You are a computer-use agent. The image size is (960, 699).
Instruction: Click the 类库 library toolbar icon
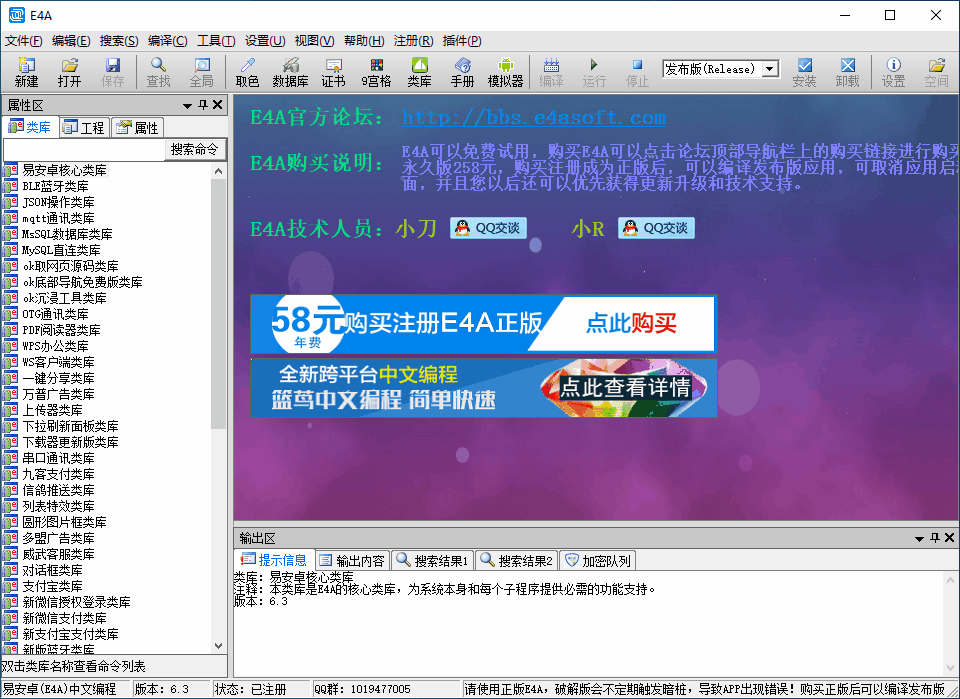pos(419,72)
